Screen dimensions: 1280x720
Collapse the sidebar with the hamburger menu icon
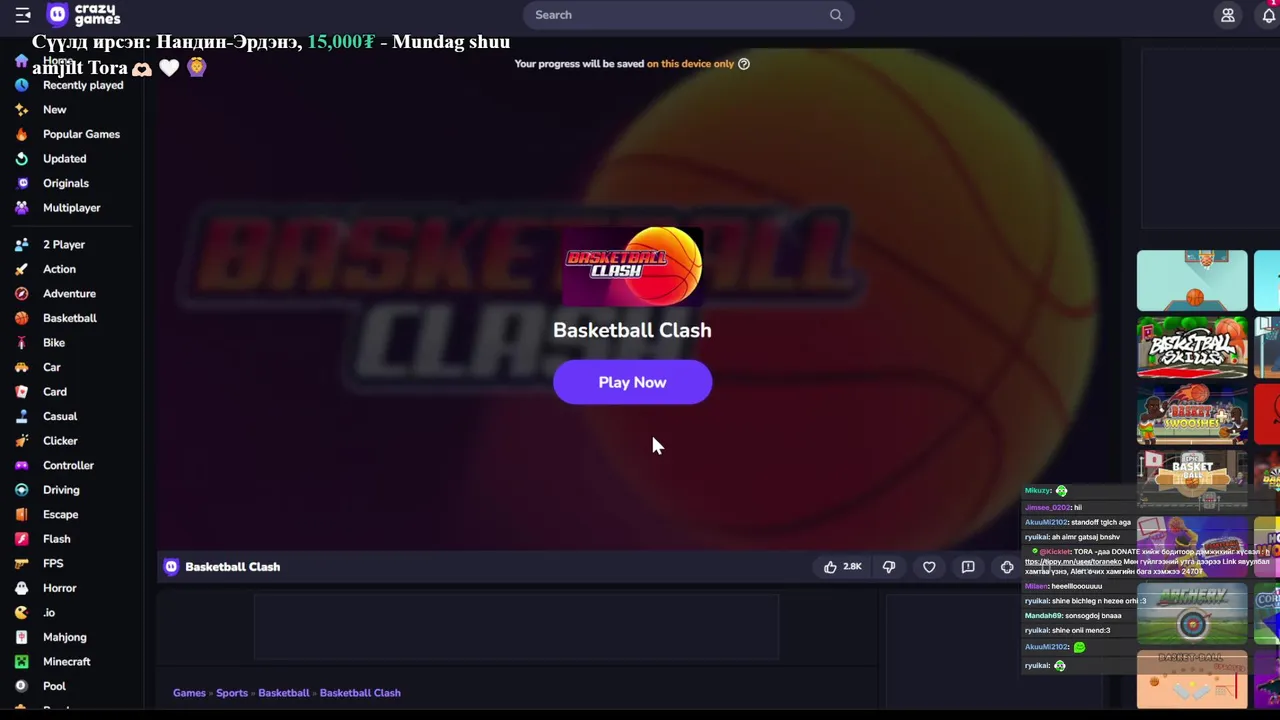23,15
